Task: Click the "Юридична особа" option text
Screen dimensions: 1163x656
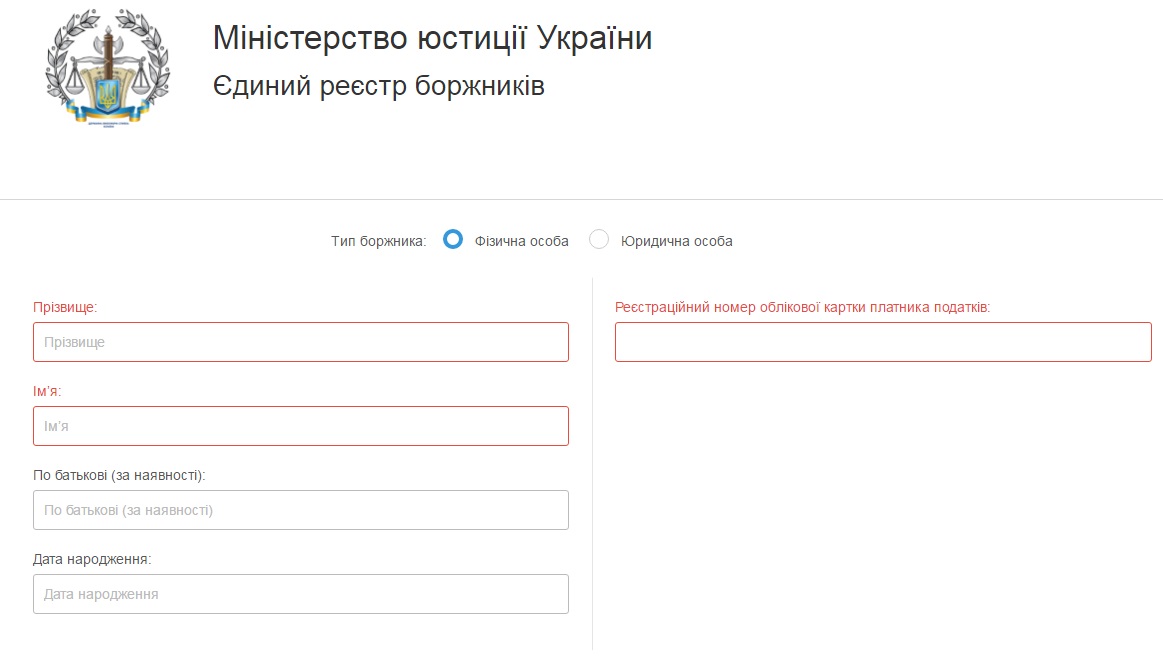Action: point(676,241)
